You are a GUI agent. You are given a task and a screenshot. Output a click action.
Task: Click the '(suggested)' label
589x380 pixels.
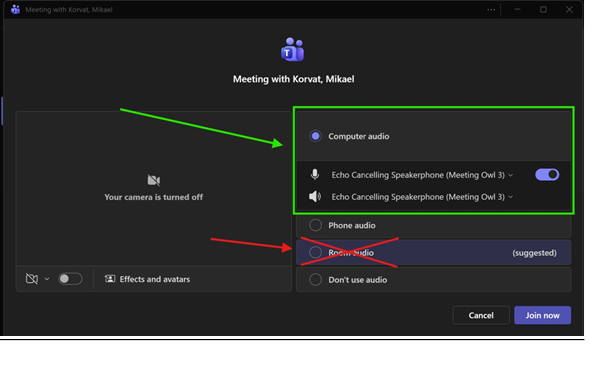pos(534,253)
